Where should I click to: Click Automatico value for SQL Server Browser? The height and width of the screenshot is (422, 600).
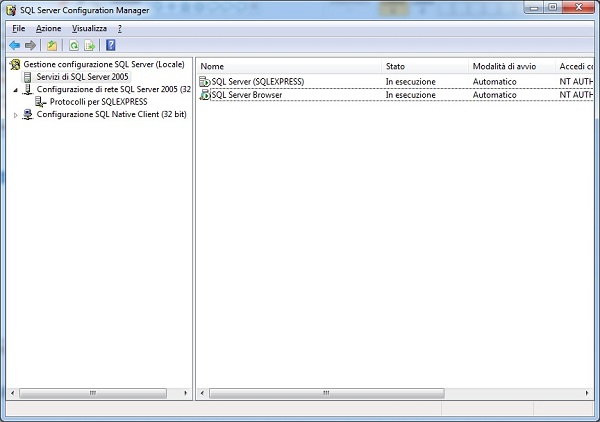[x=494, y=95]
